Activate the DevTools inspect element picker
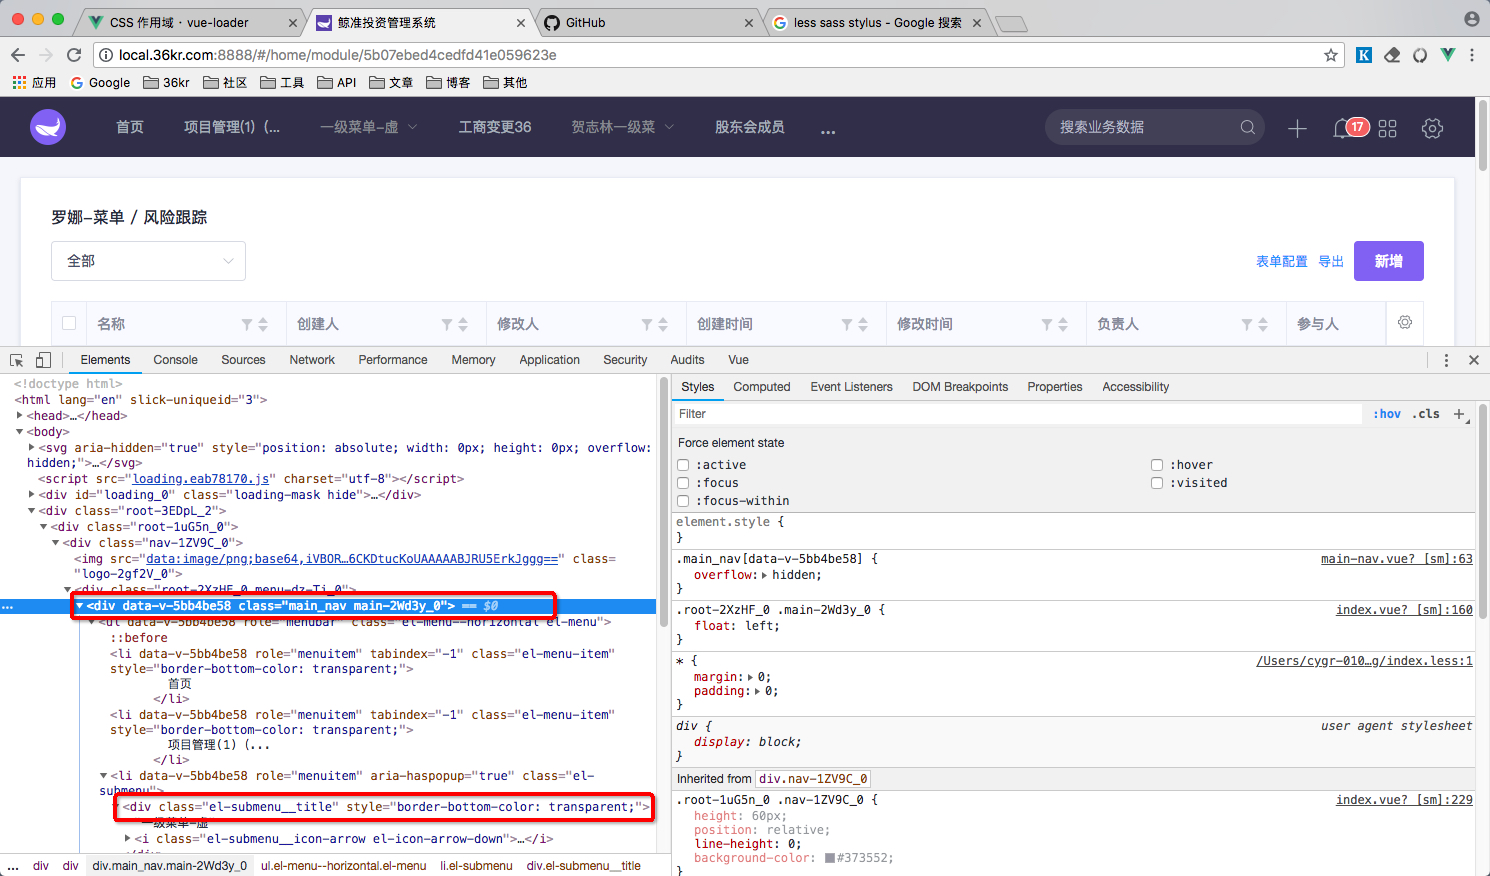 point(17,360)
